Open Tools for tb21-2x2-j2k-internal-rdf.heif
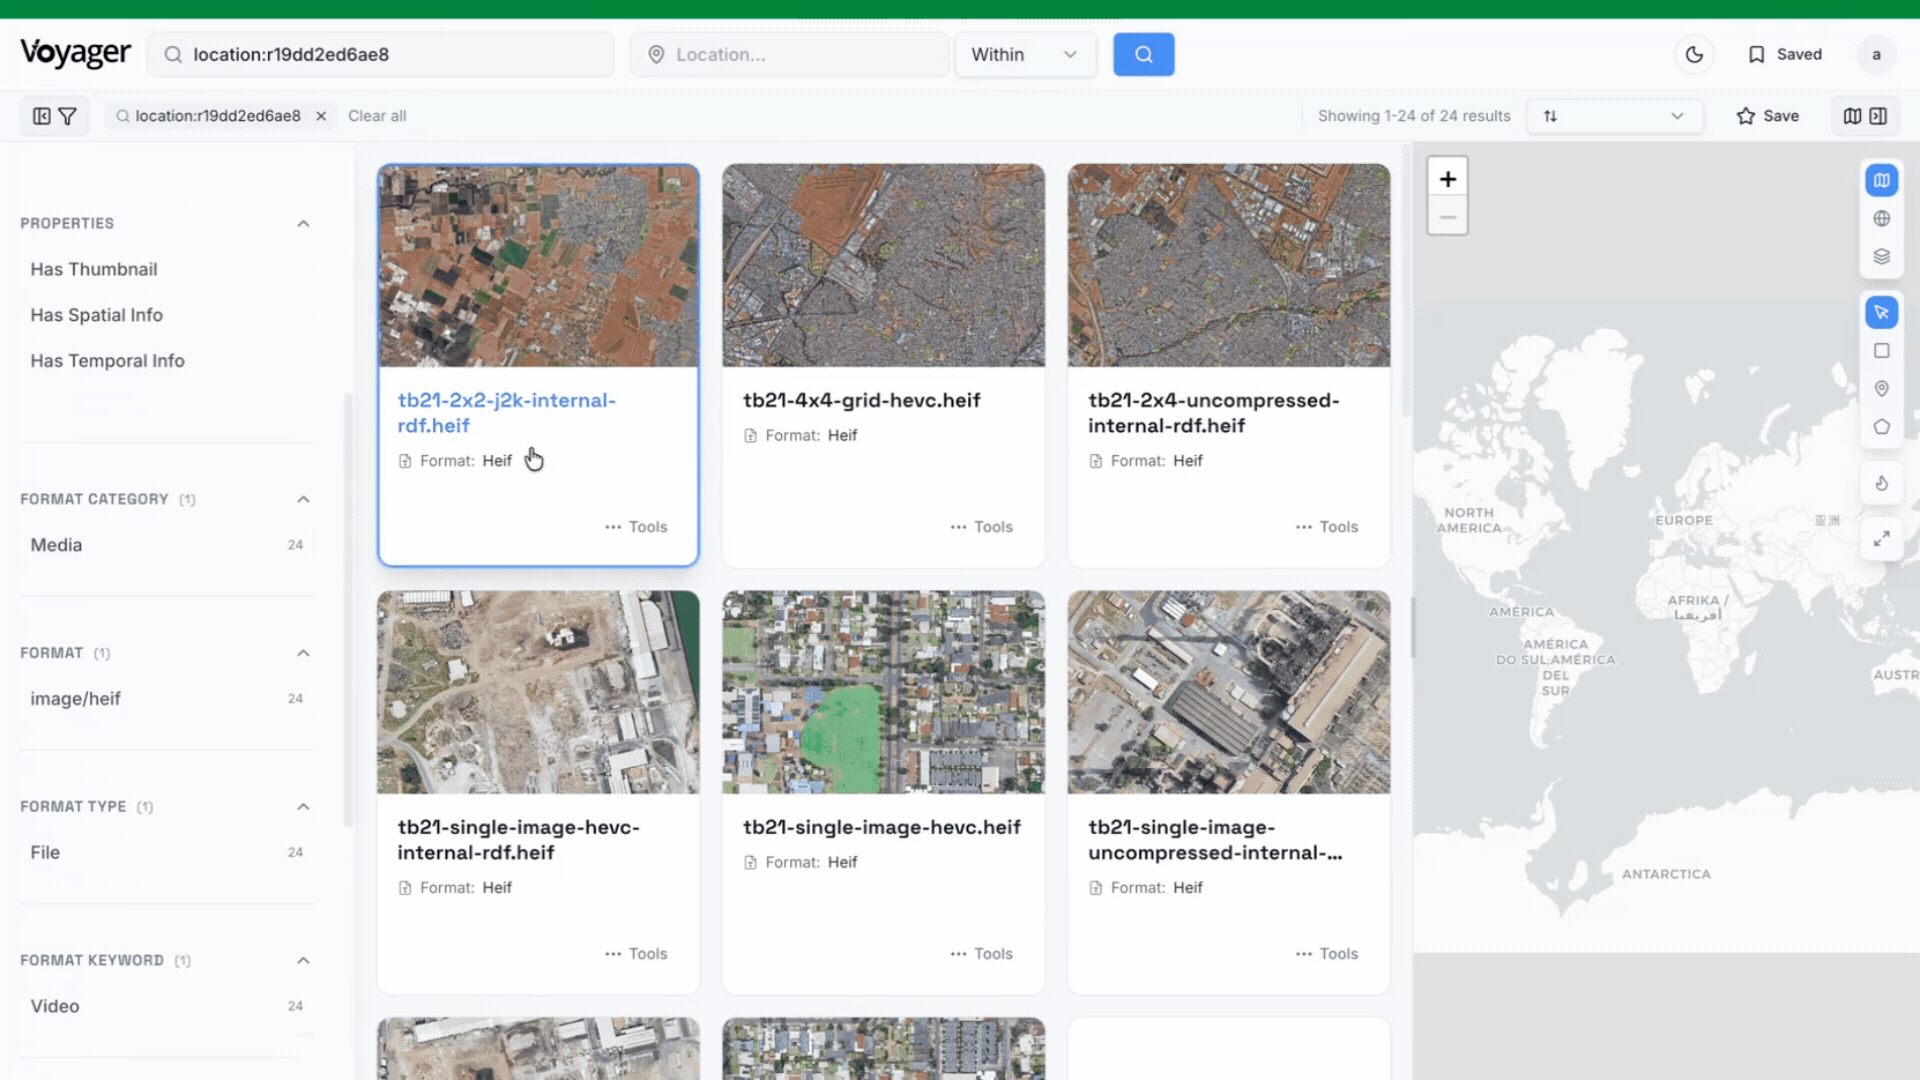Image resolution: width=1920 pixels, height=1080 pixels. click(636, 527)
